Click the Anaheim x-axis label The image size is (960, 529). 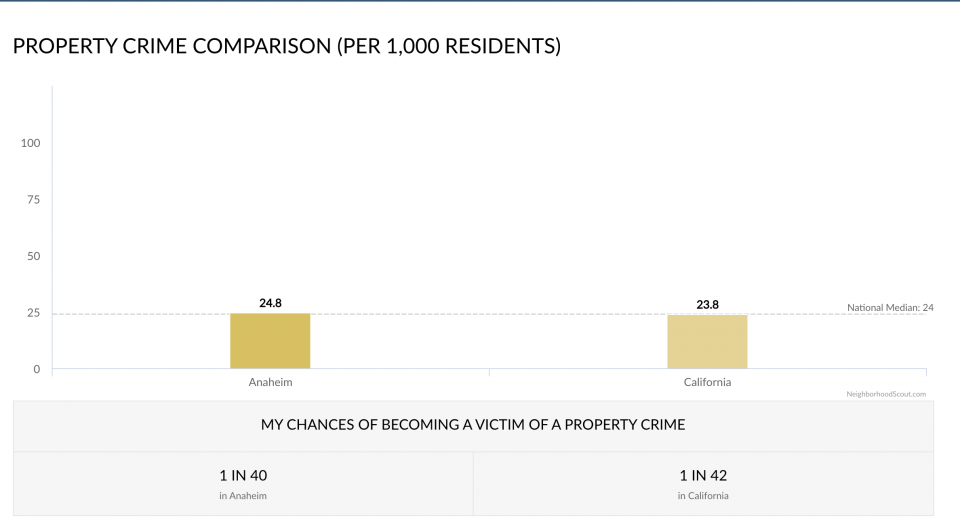click(270, 382)
